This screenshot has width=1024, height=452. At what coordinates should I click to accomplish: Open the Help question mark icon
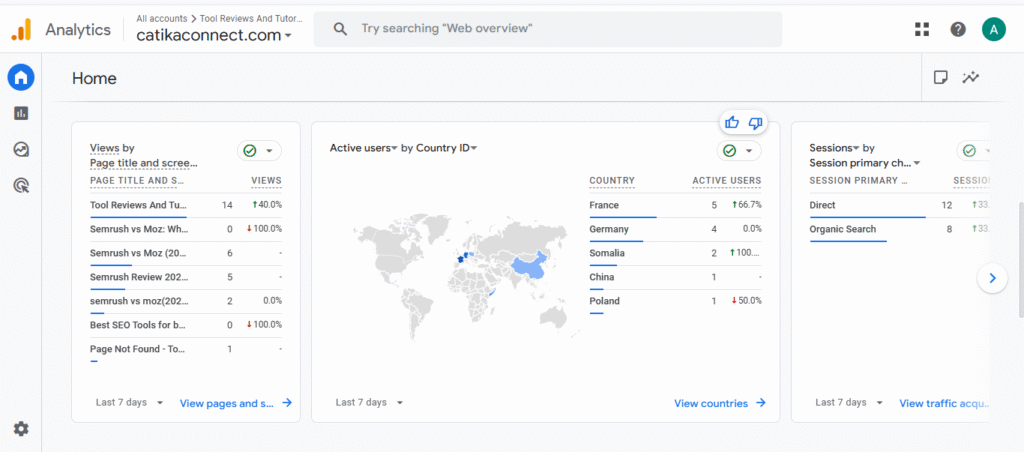(x=958, y=29)
